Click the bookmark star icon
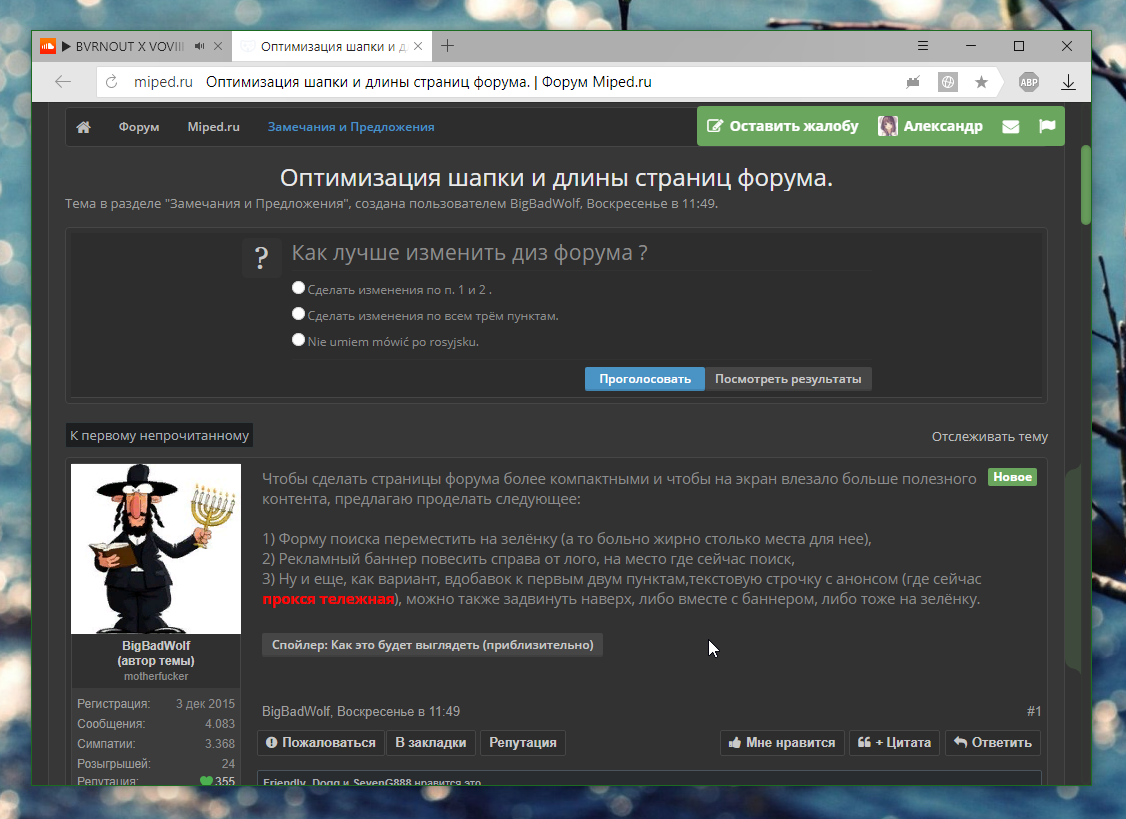Screen dimensions: 1126x819 point(981,82)
